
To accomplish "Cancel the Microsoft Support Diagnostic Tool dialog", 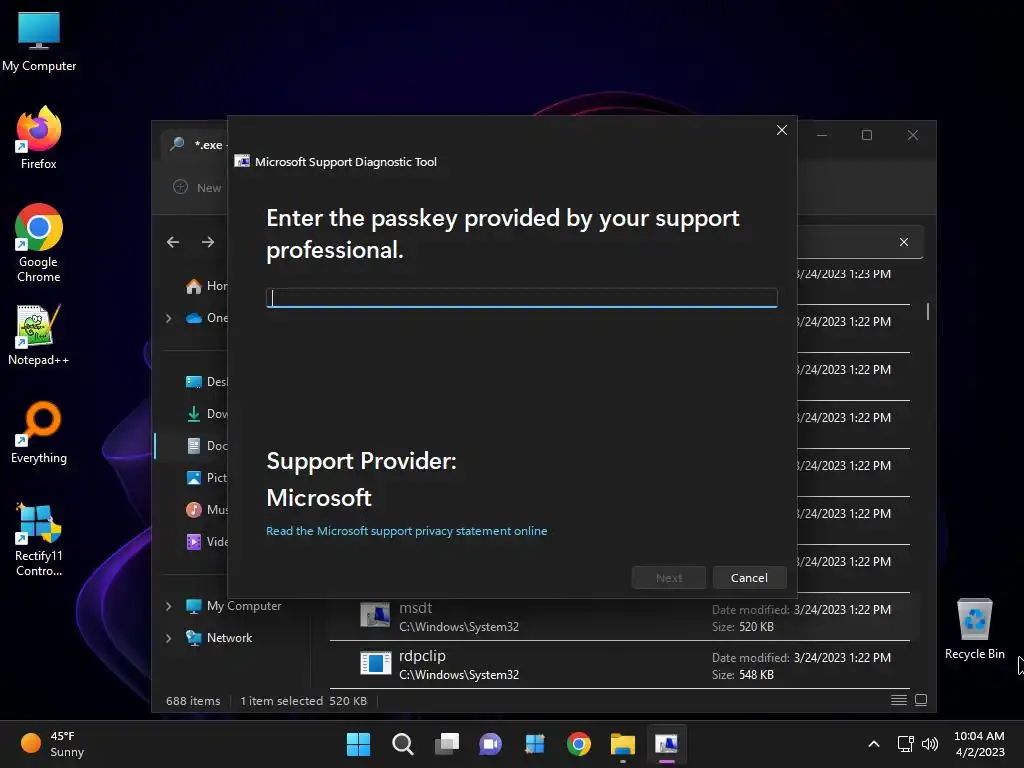I will [x=749, y=578].
